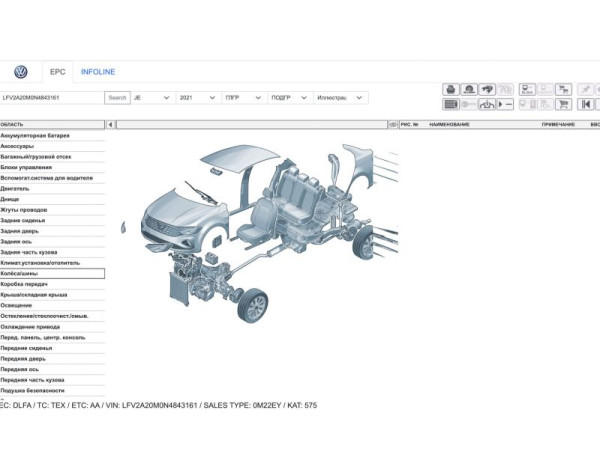Click the printer icon in toolbar
The image size is (600, 469).
451,89
